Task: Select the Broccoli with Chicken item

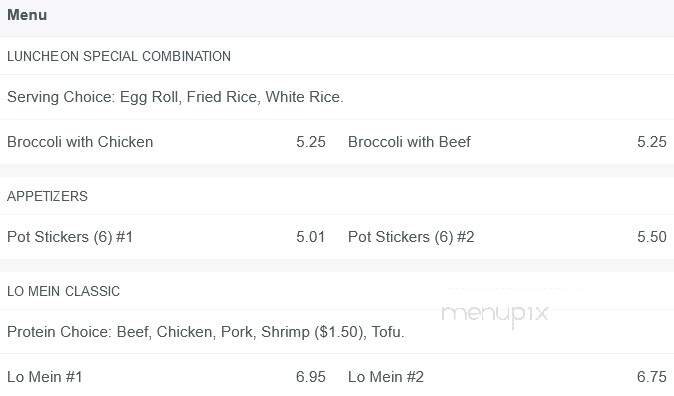Action: (x=80, y=142)
